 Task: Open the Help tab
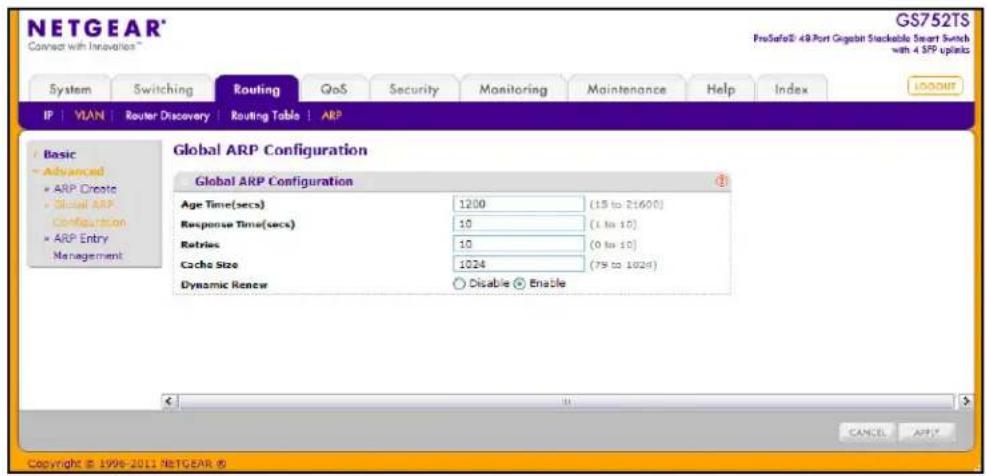click(x=721, y=89)
